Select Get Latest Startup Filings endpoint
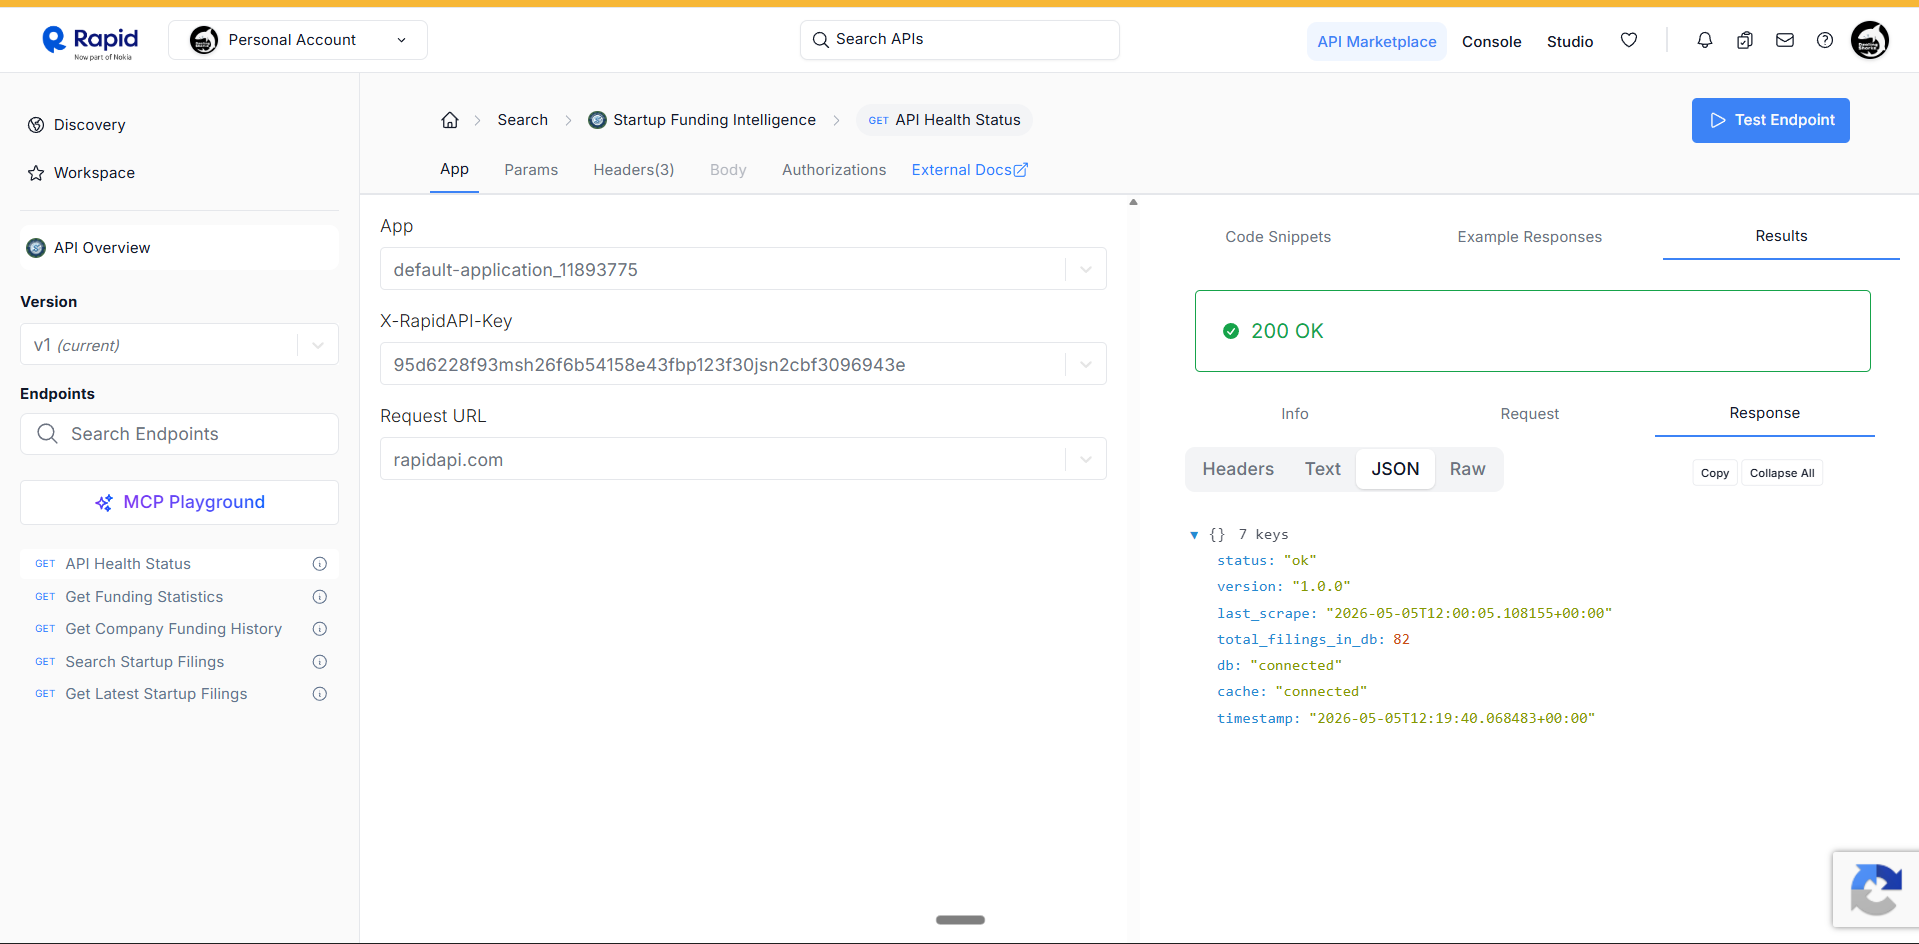This screenshot has height=944, width=1919. point(156,694)
